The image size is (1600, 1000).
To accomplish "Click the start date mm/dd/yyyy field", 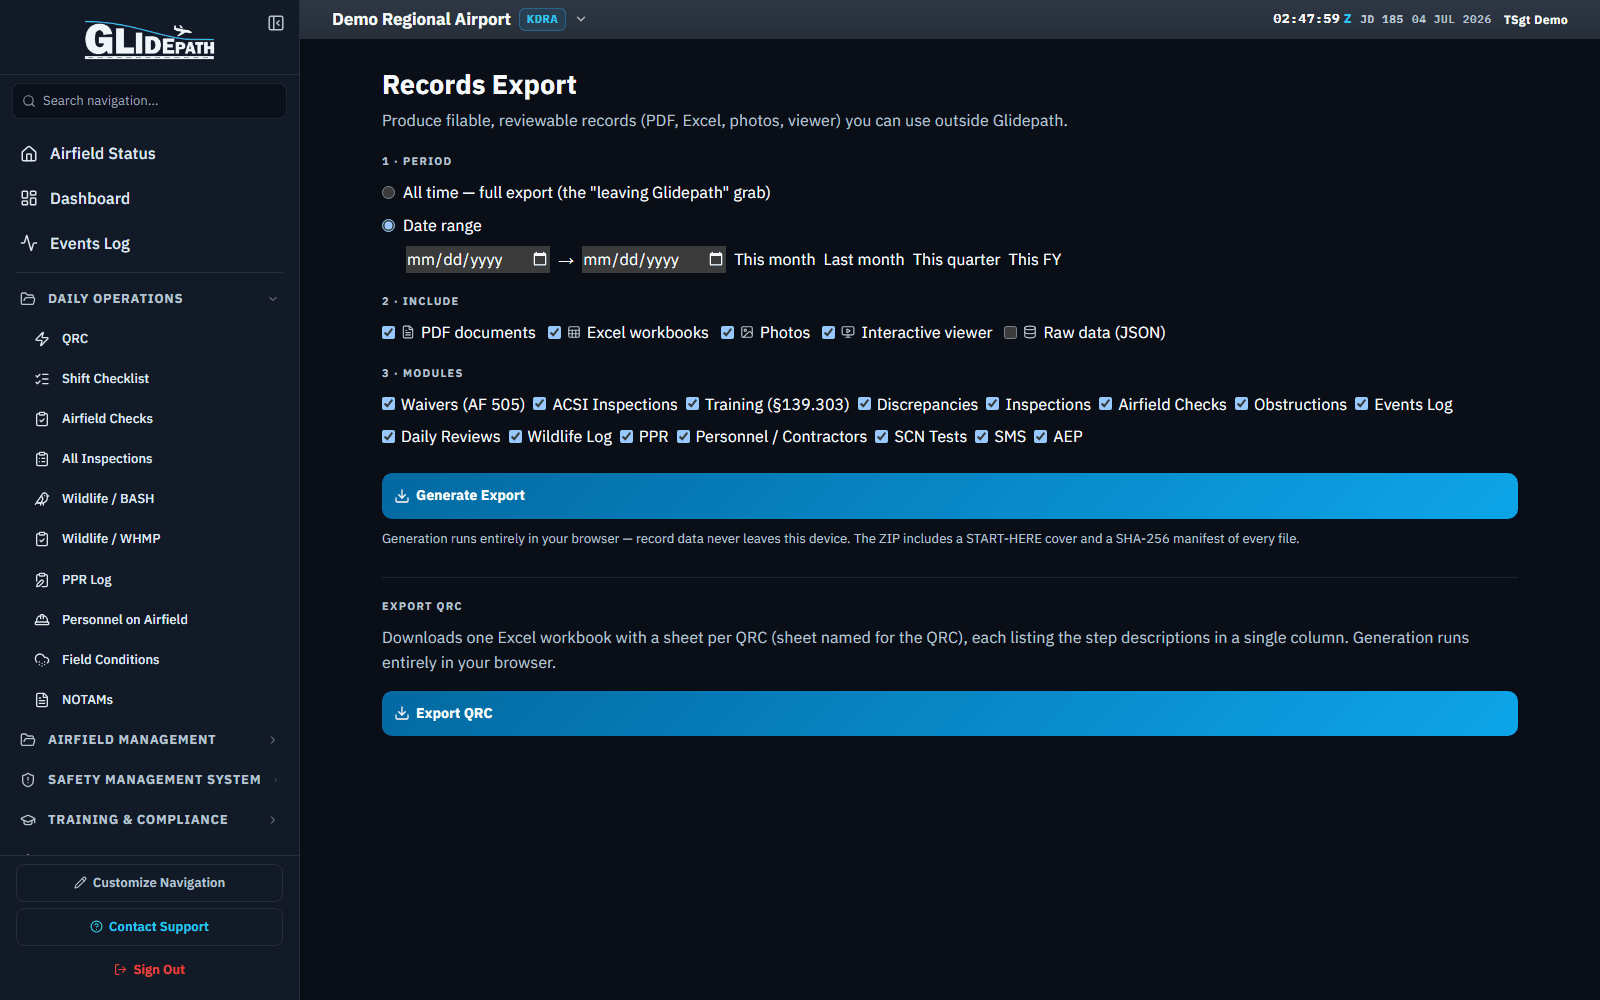I will [478, 260].
